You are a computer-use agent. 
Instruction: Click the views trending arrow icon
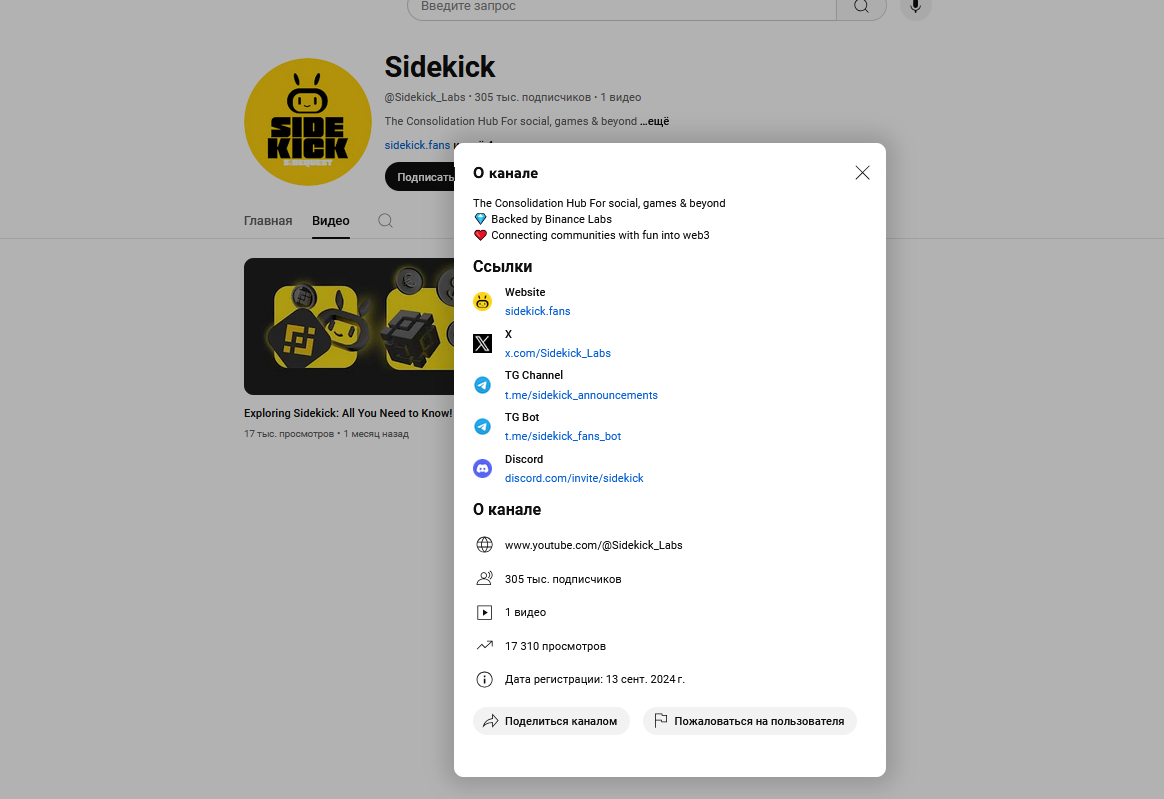tap(484, 645)
